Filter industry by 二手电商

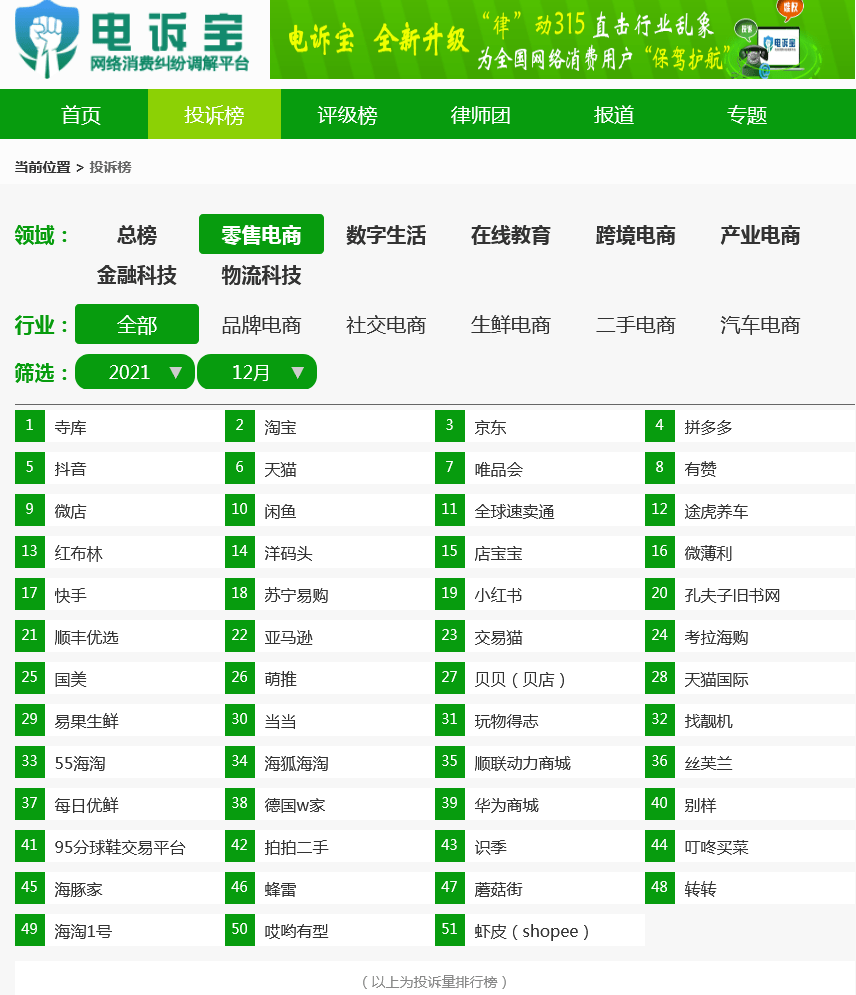coord(635,324)
